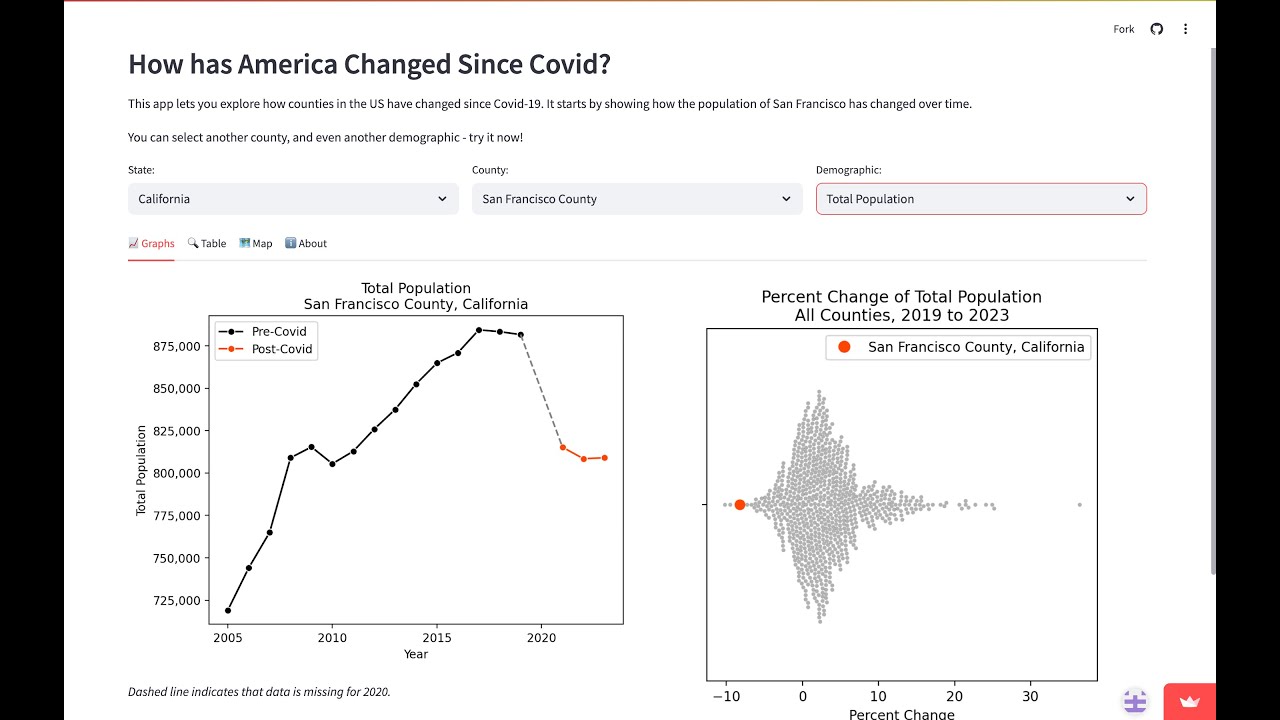The height and width of the screenshot is (720, 1280).
Task: Switch to the Map tab
Action: [256, 243]
